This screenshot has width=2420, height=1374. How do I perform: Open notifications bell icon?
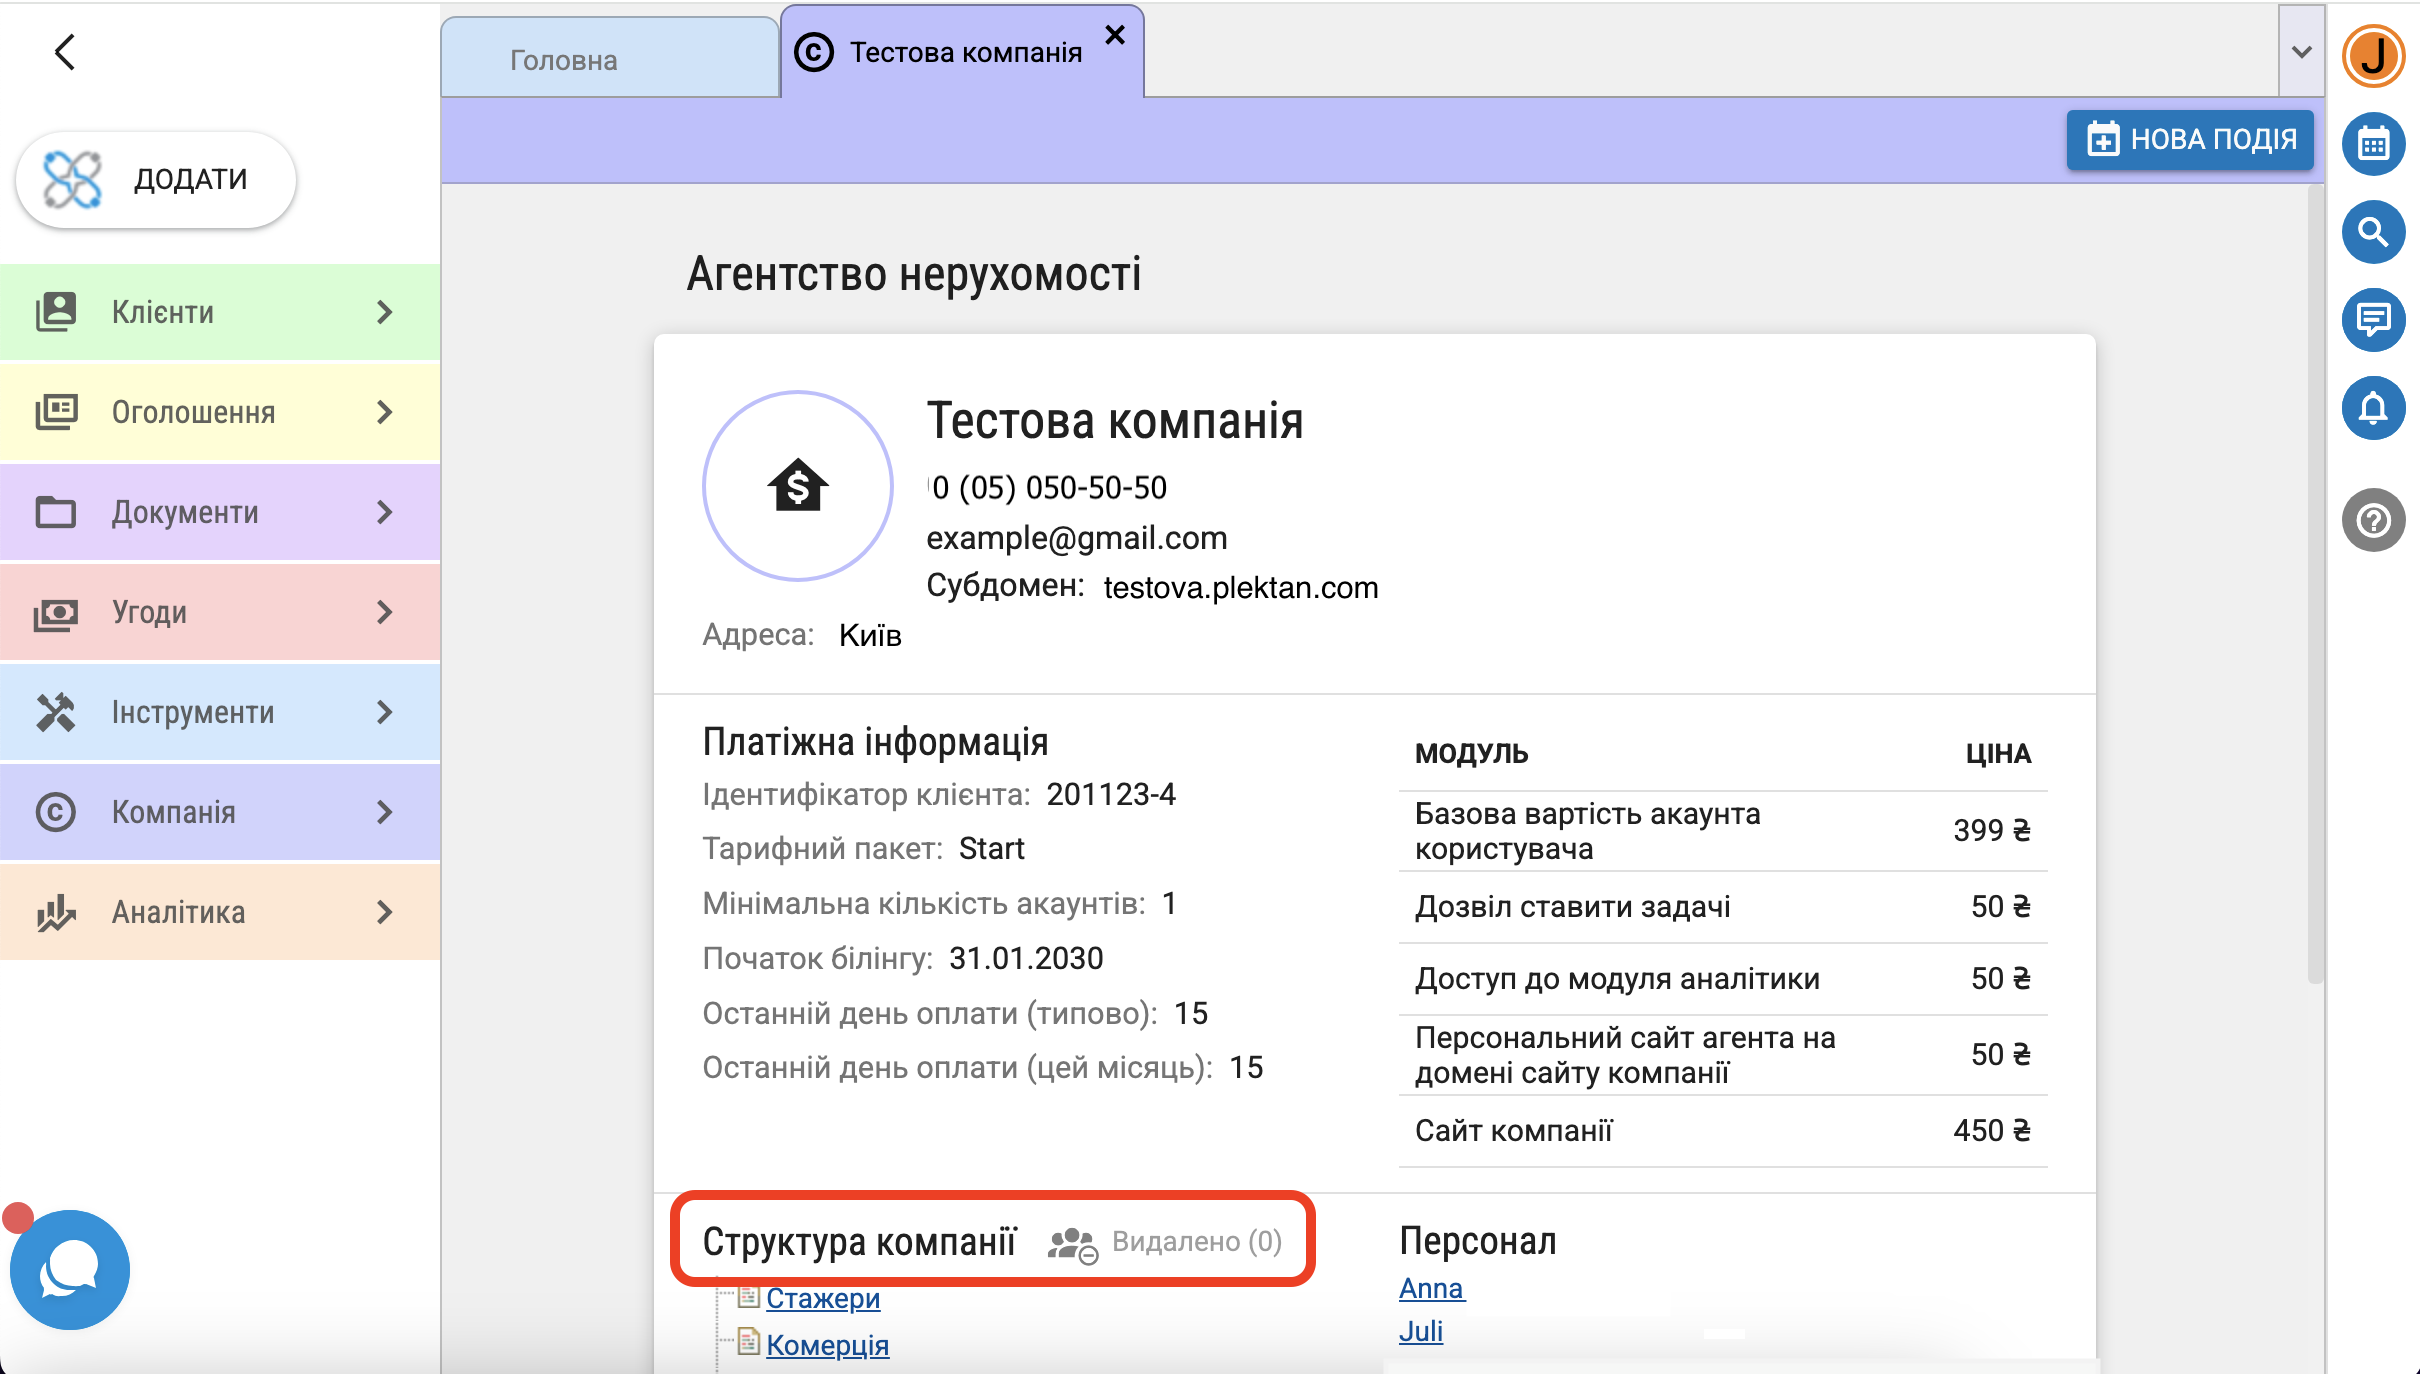(2373, 408)
